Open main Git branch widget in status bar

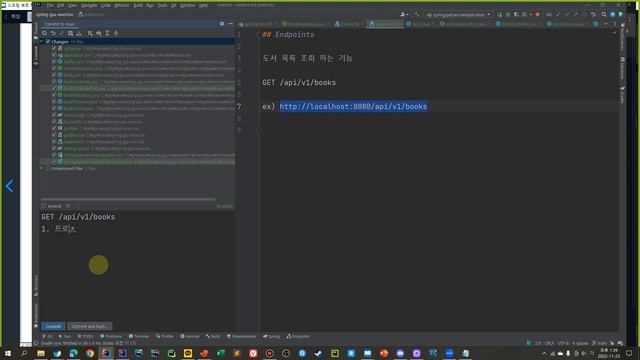pos(600,343)
